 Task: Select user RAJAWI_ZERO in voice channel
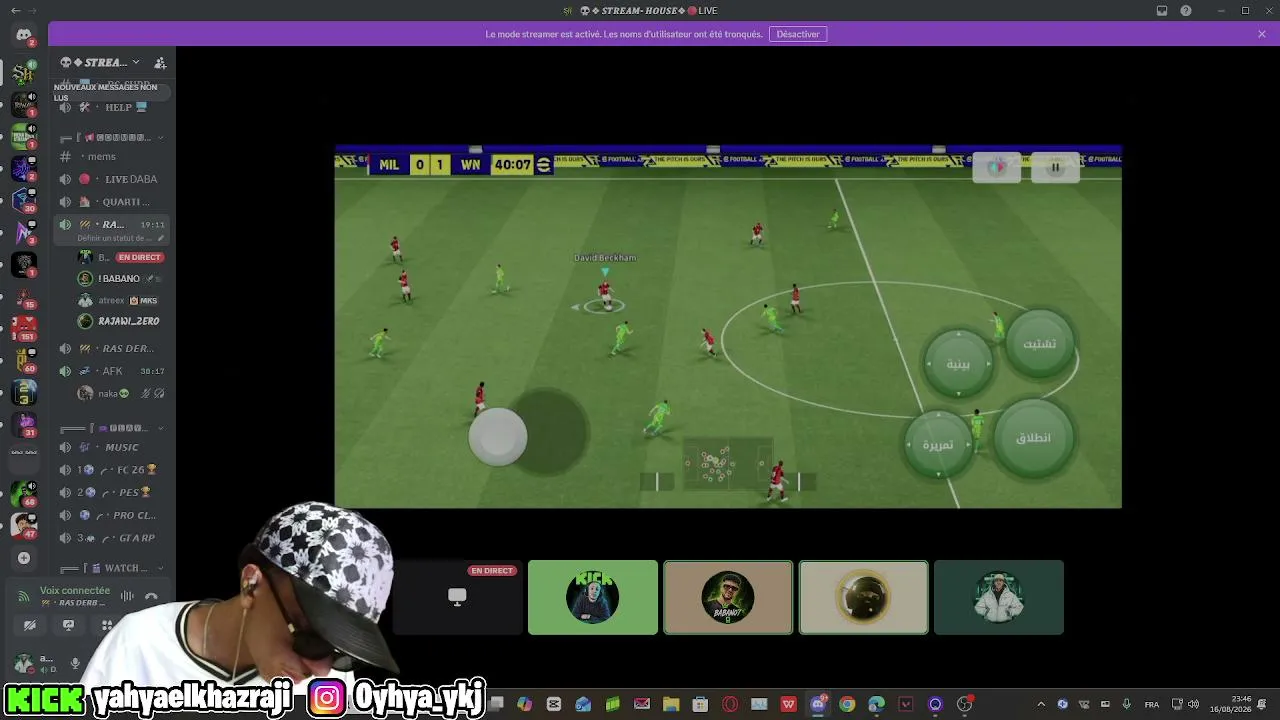[x=120, y=321]
